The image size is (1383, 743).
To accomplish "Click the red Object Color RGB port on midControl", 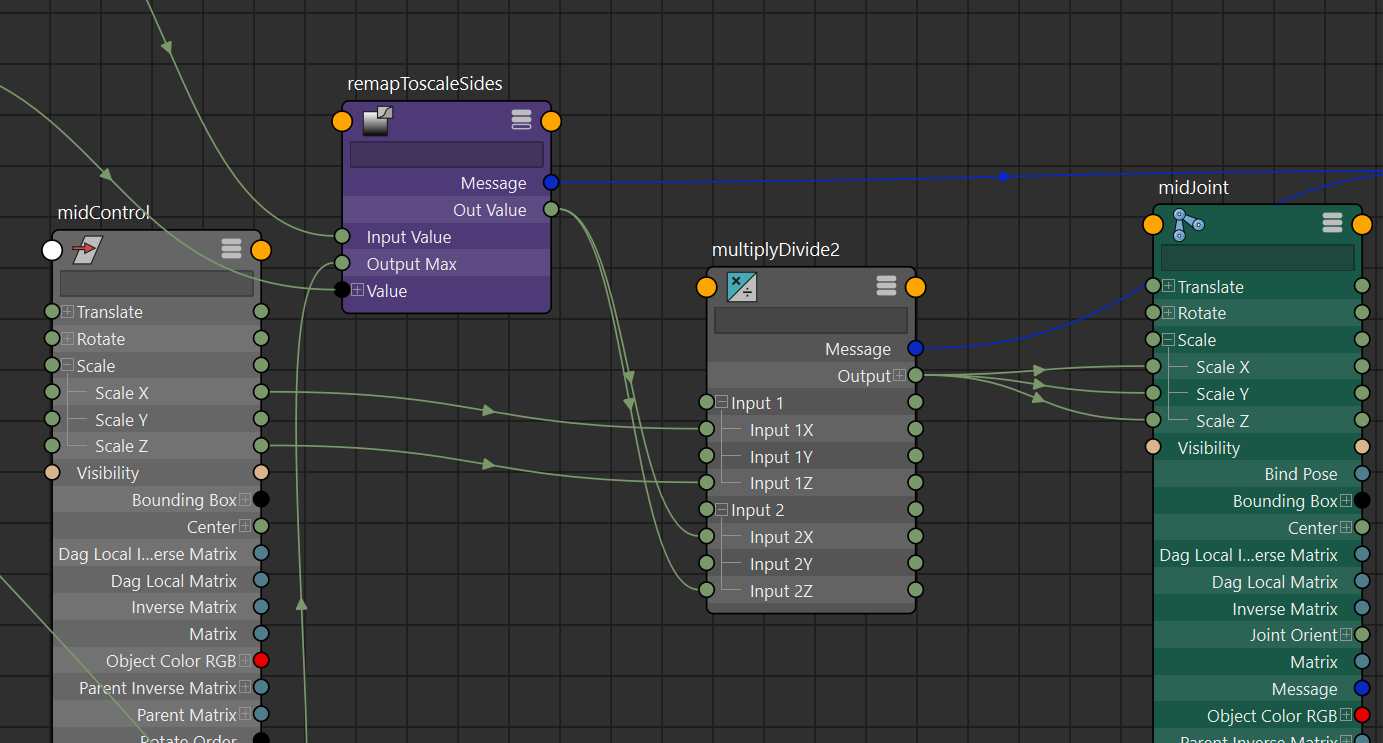I will 261,661.
